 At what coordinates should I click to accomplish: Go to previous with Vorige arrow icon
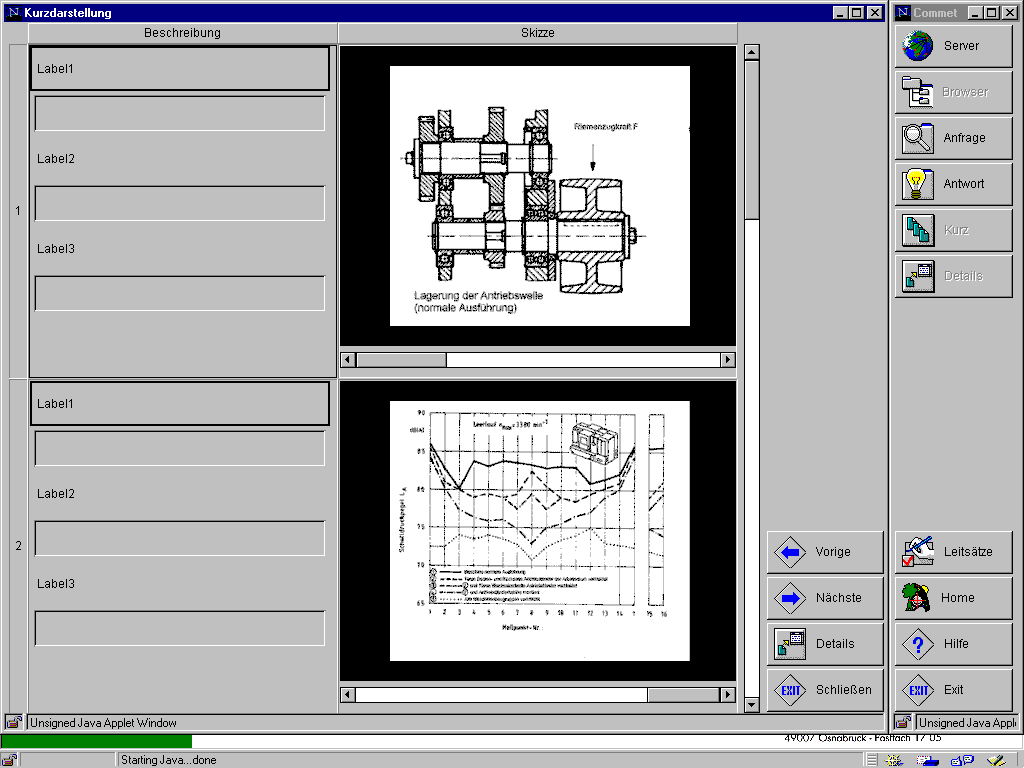point(791,552)
